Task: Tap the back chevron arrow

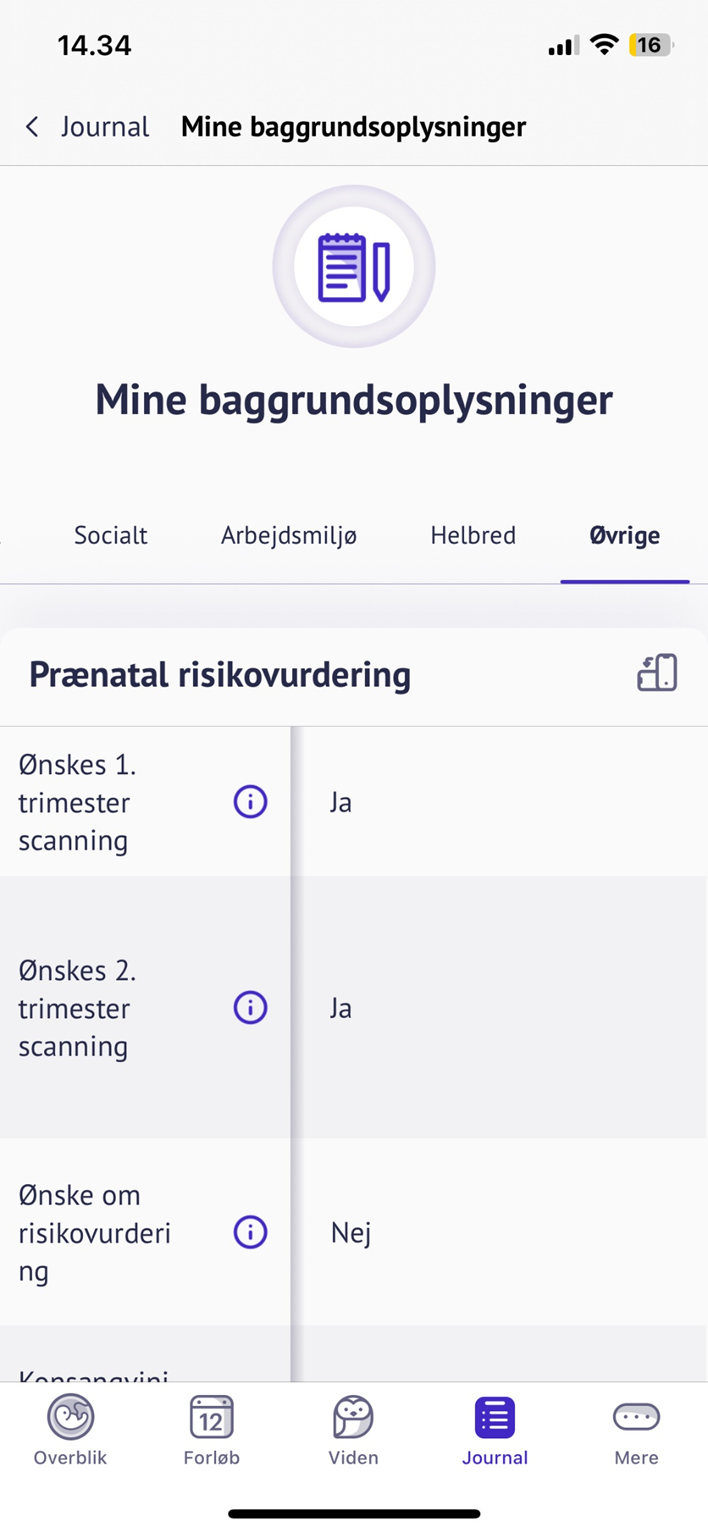Action: [32, 127]
